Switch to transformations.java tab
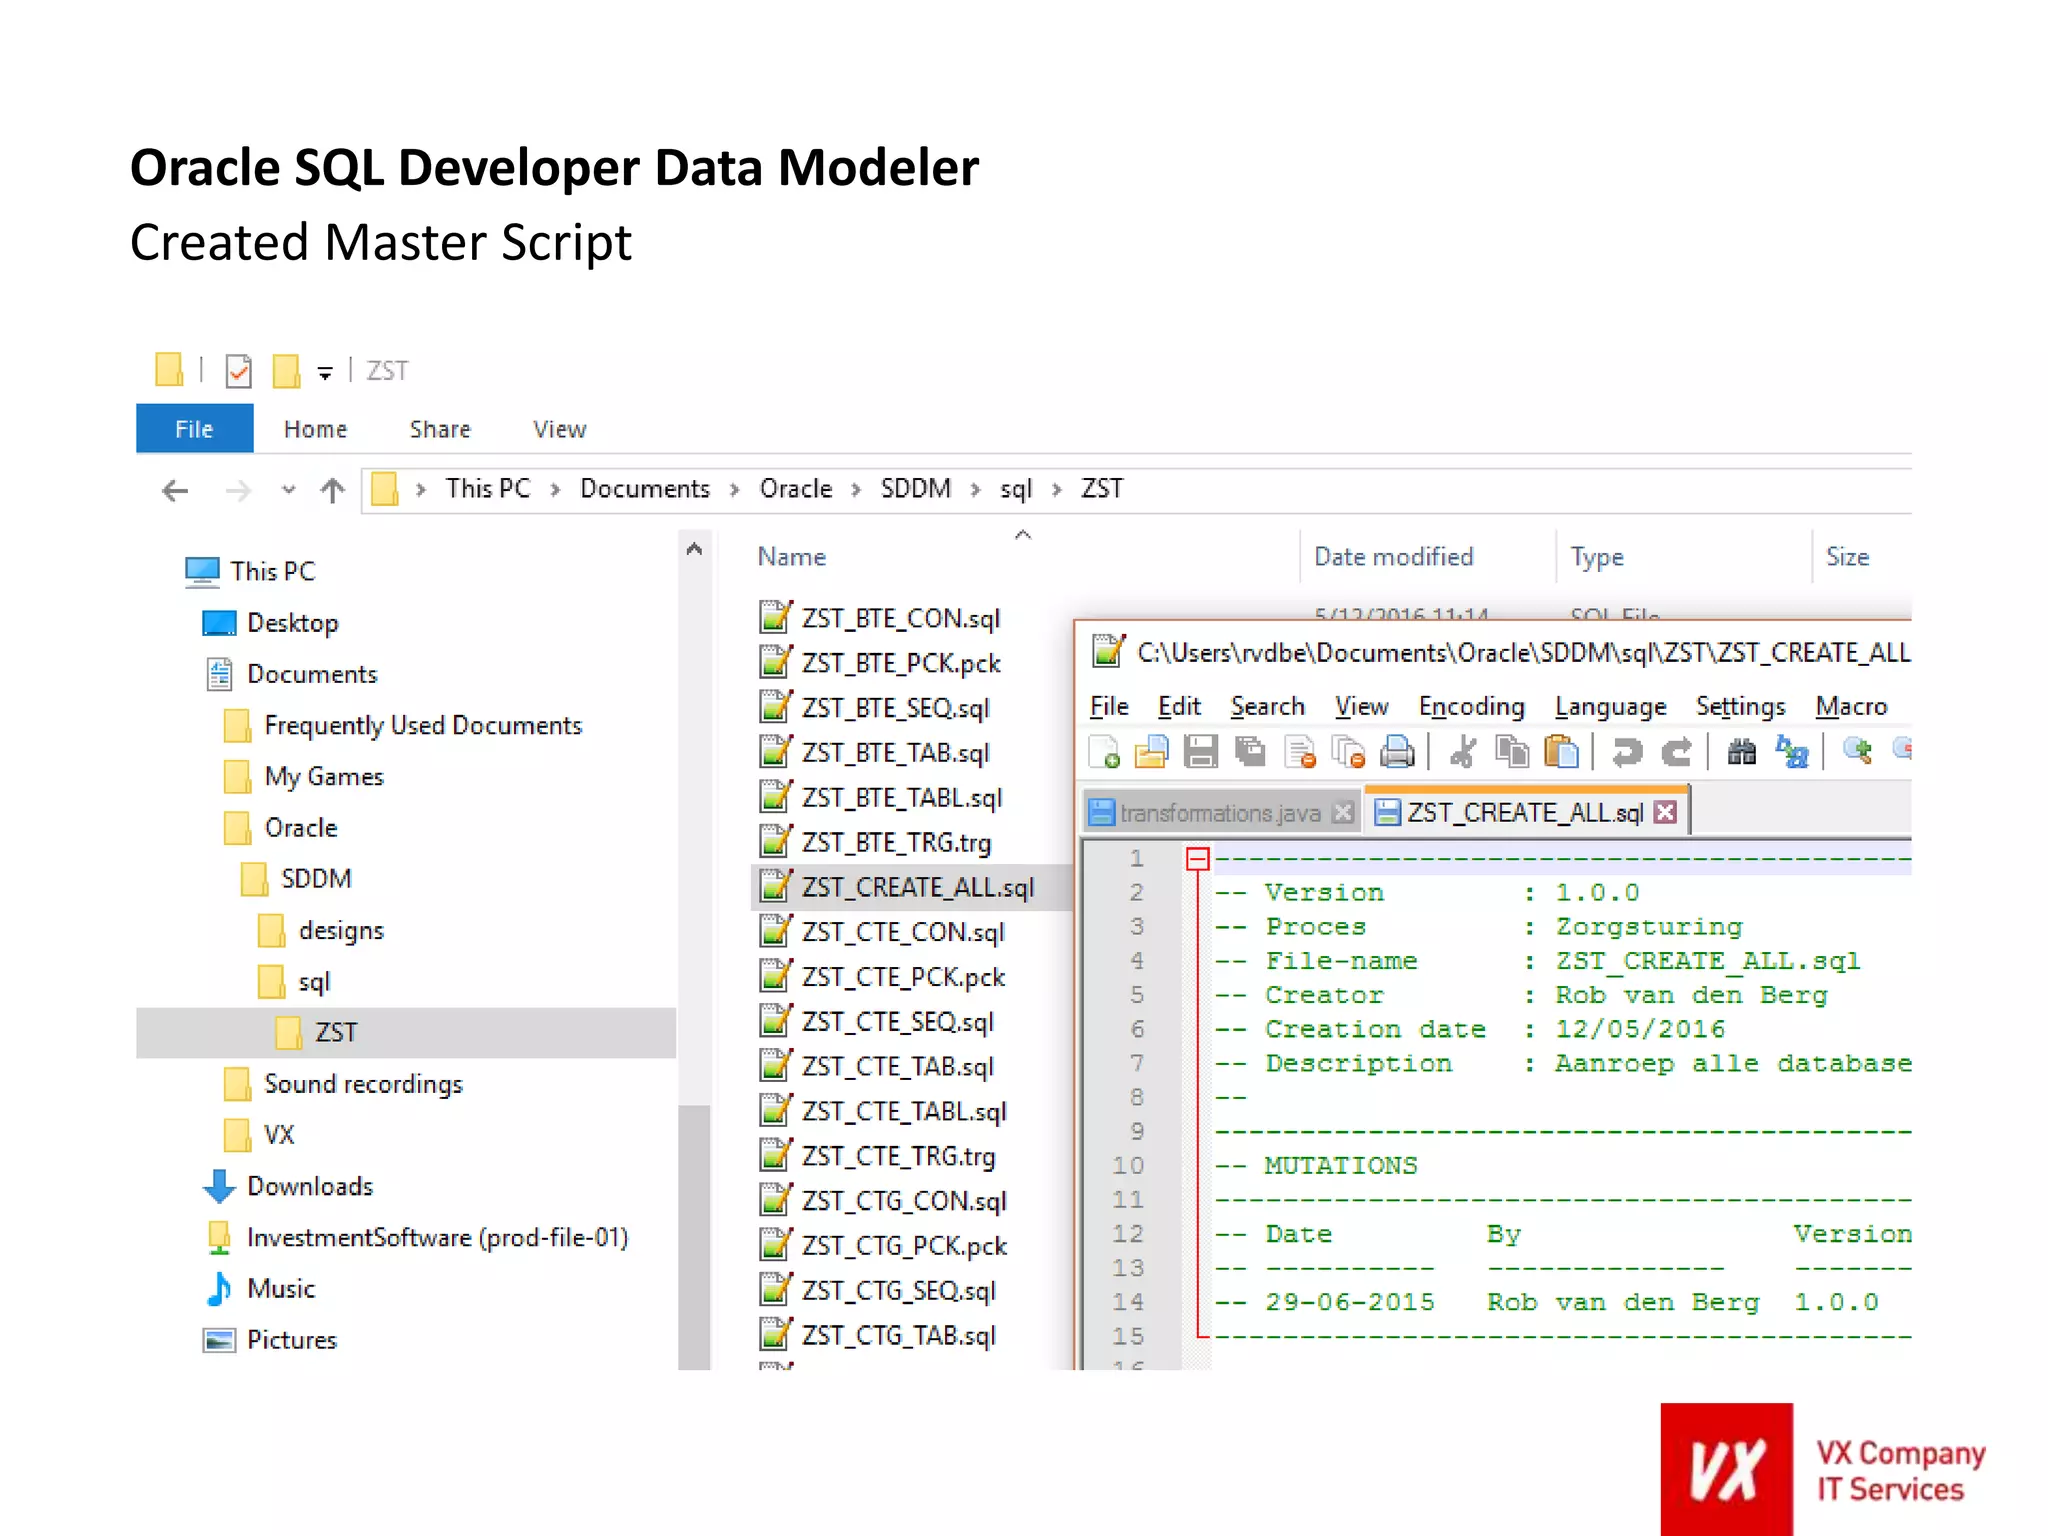This screenshot has width=2048, height=1536. coord(1220,813)
